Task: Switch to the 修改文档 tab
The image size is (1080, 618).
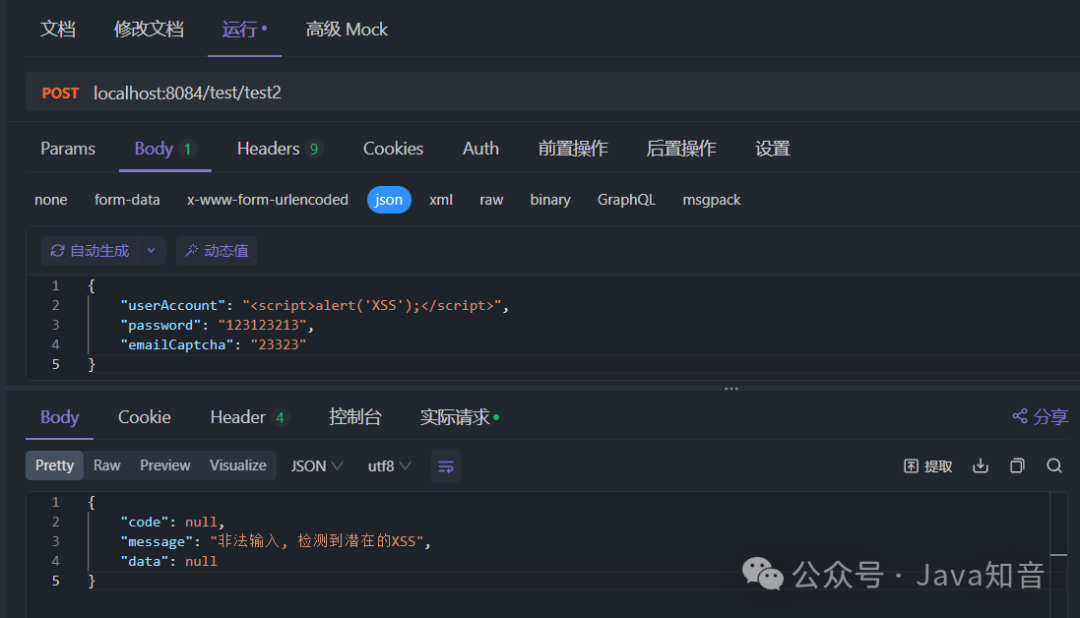Action: point(149,30)
